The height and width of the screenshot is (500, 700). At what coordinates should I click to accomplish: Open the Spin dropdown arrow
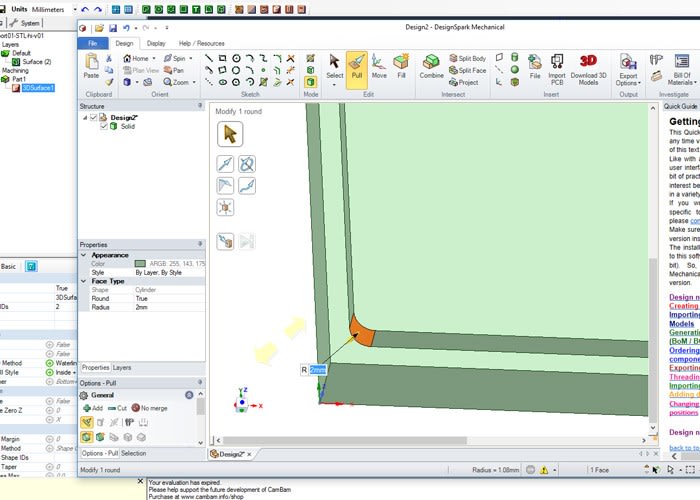191,58
